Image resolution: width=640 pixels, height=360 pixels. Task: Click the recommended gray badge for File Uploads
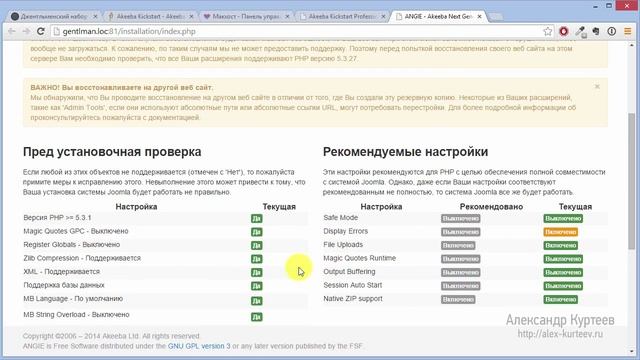point(458,245)
